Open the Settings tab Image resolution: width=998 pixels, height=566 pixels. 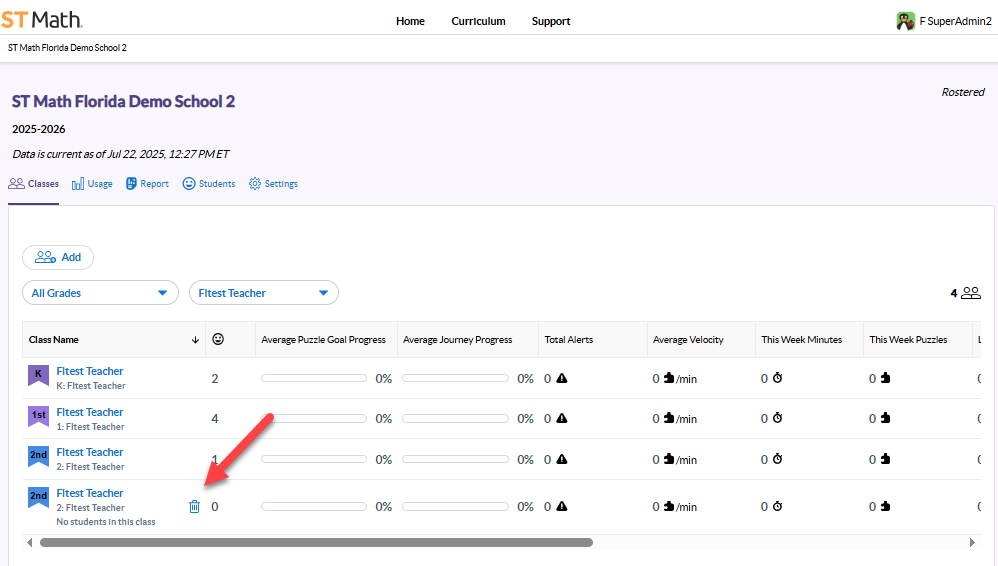point(273,184)
